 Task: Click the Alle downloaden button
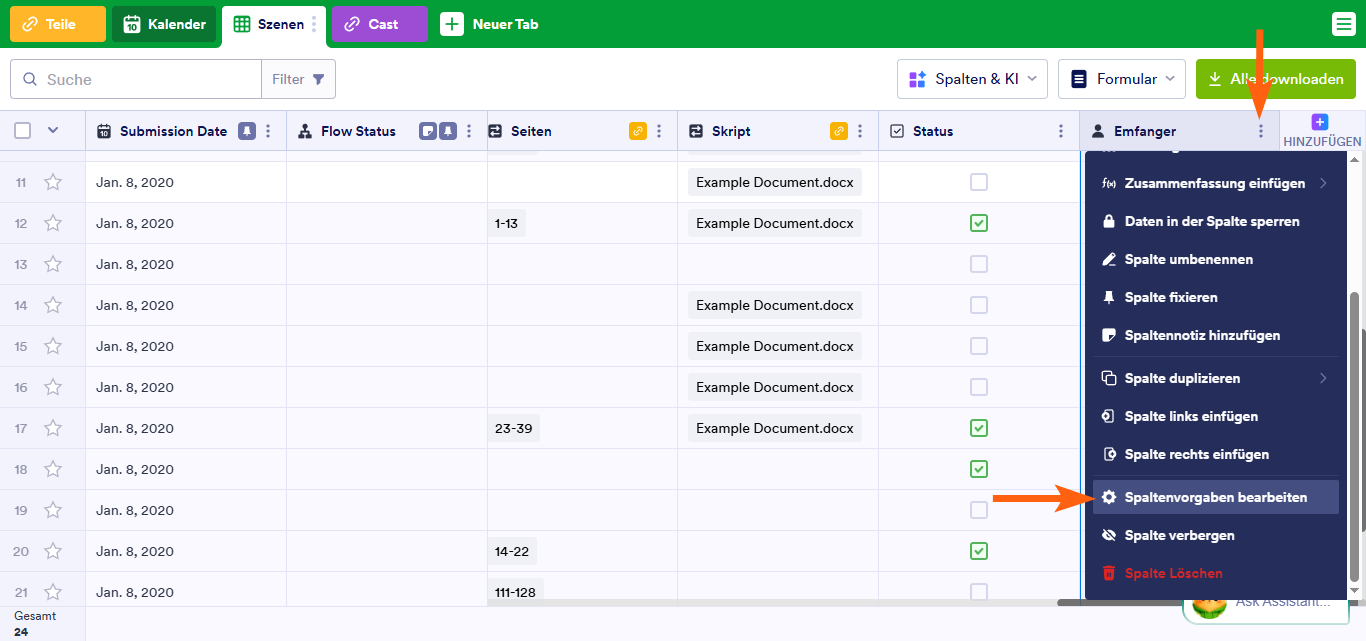point(1275,79)
